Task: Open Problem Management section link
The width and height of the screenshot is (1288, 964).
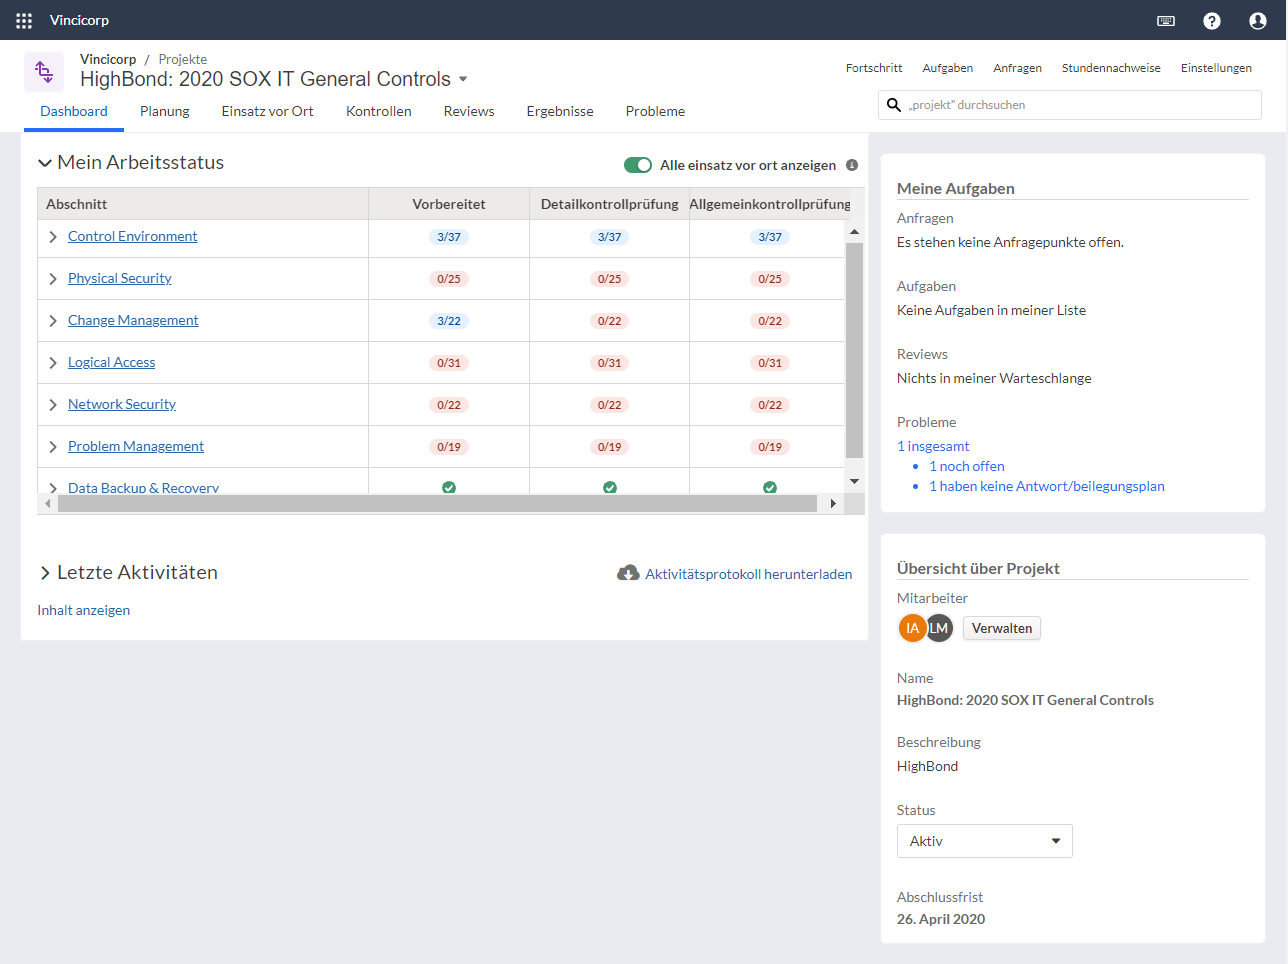Action: 136,446
